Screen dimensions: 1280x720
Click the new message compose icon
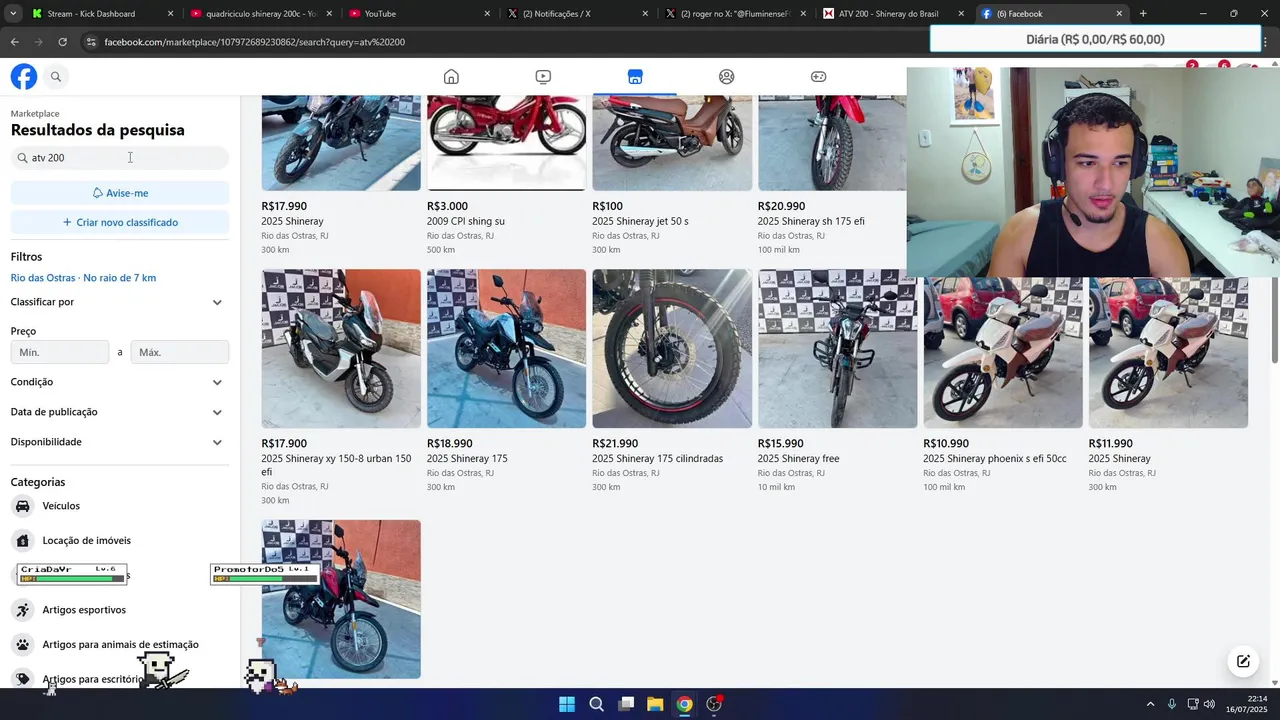[x=1243, y=661]
